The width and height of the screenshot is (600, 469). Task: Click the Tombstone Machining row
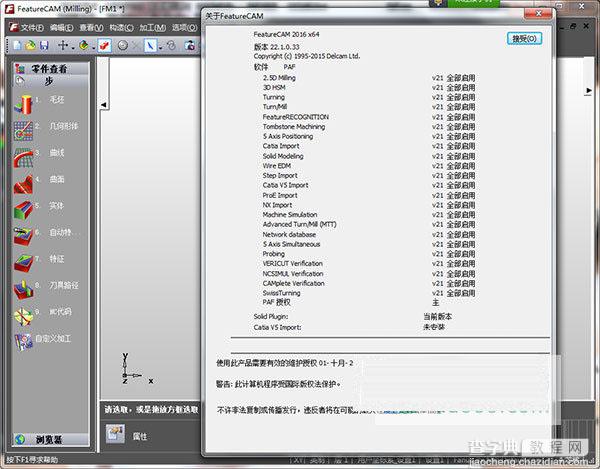click(369, 127)
